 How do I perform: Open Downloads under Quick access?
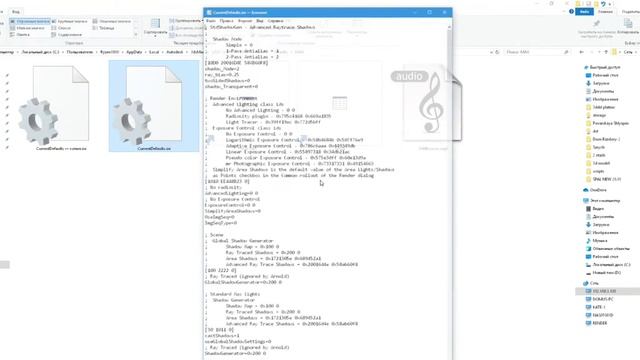pyautogui.click(x=598, y=83)
